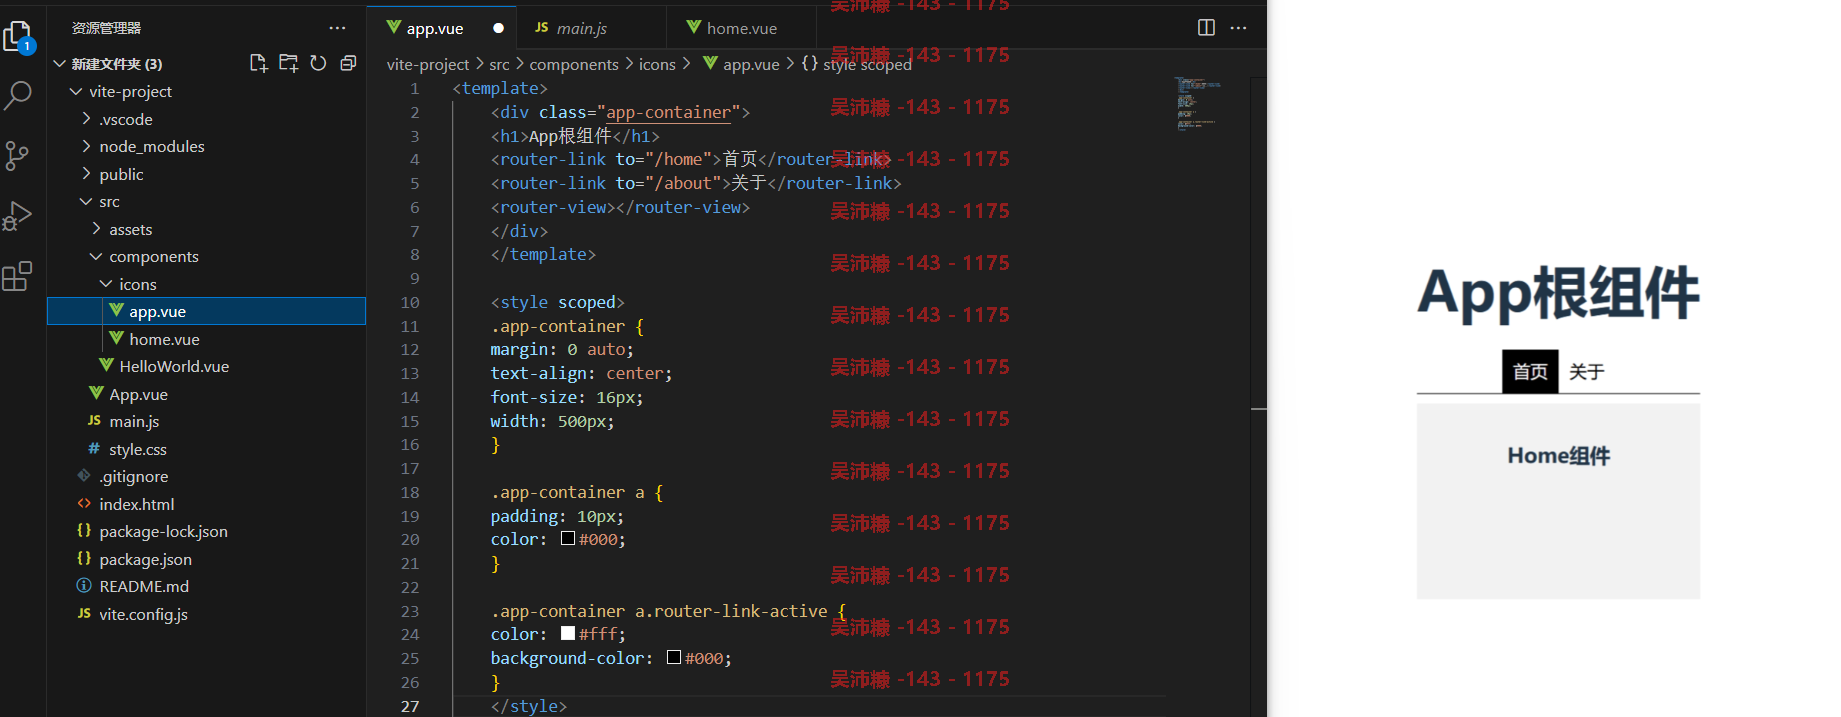The image size is (1841, 717).
Task: Click the New Folder icon in explorer
Action: (x=288, y=63)
